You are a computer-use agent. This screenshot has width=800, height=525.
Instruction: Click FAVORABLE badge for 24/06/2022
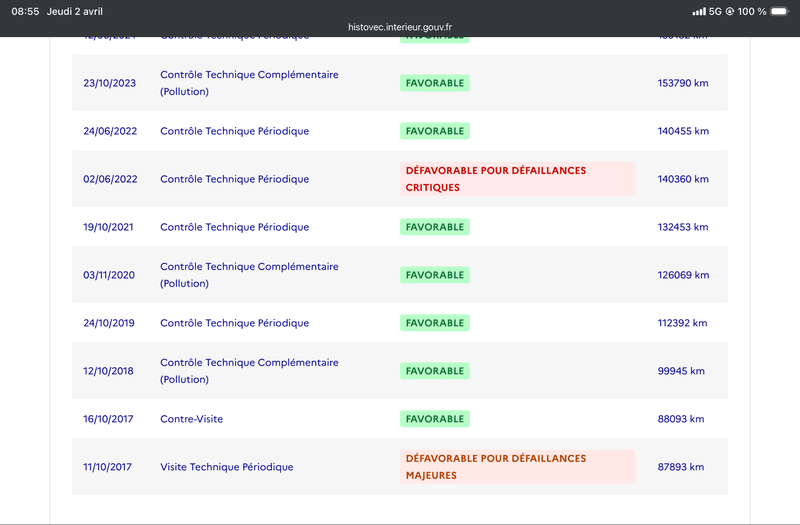tap(435, 131)
